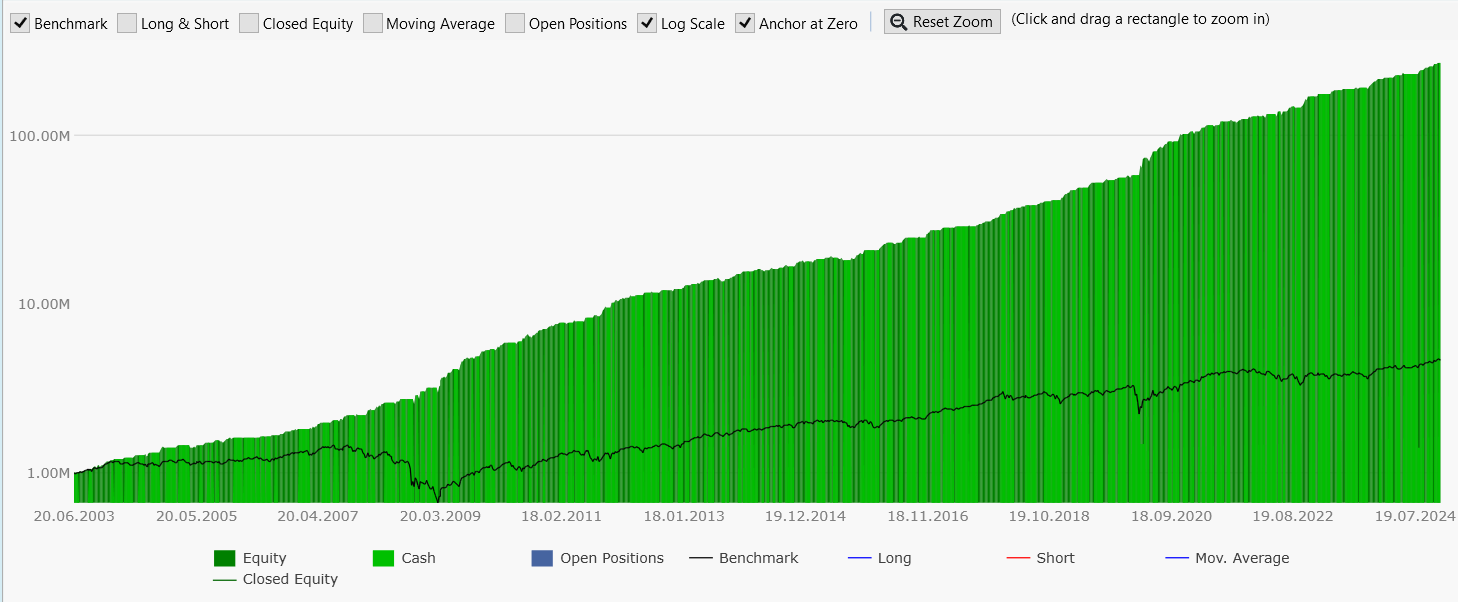Enable the Long & Short checkbox
1458x602 pixels.
pyautogui.click(x=127, y=23)
